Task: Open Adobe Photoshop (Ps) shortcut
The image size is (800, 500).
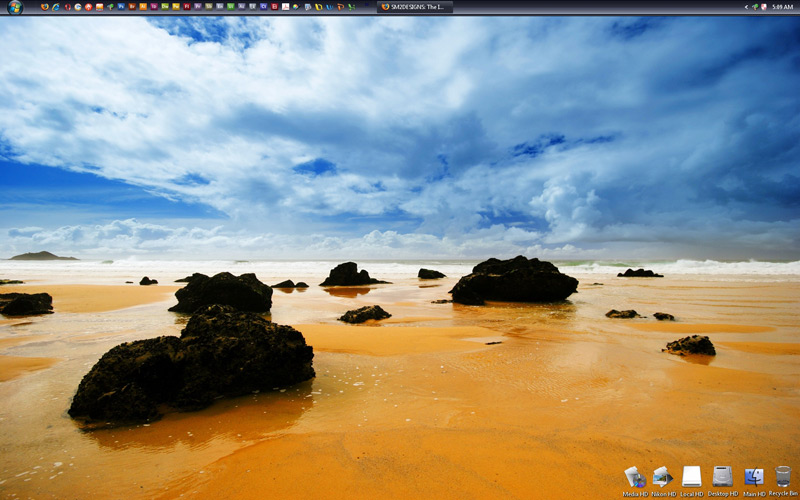Action: pyautogui.click(x=121, y=7)
